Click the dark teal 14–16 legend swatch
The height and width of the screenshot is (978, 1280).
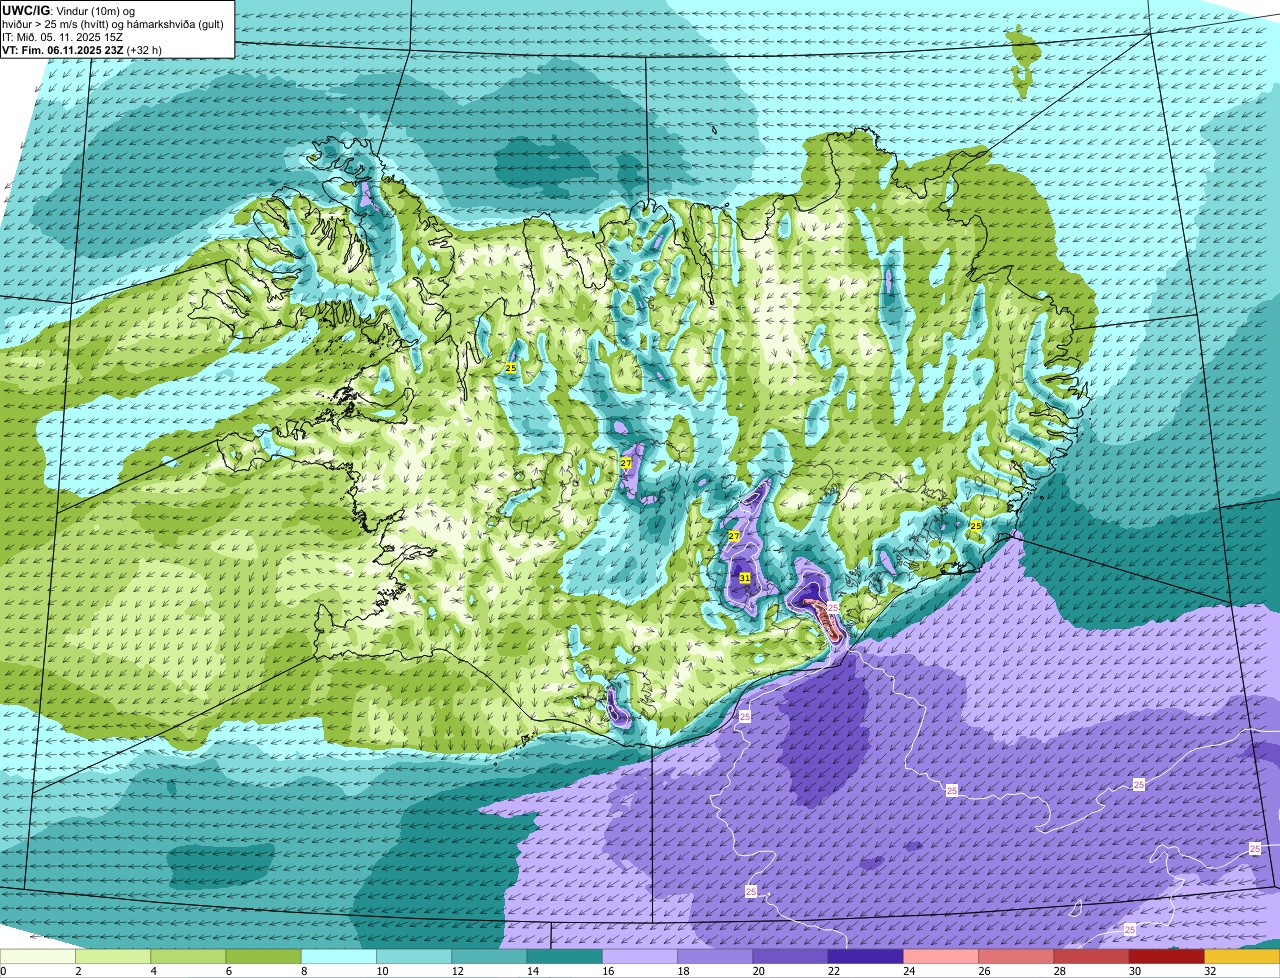click(564, 957)
